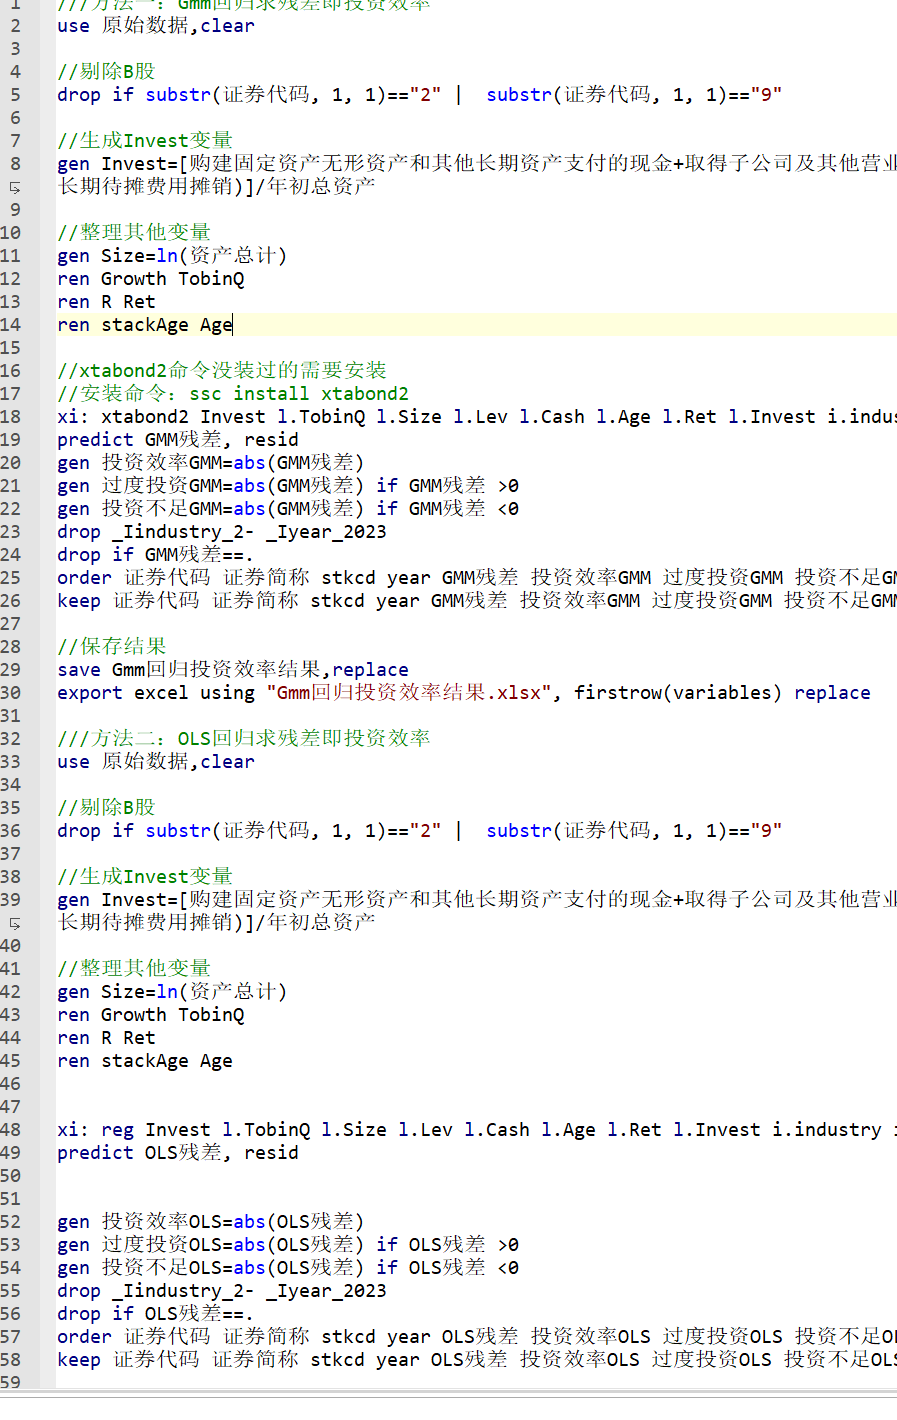897x1420 pixels.
Task: Click comment '//xtabond2命令没装过的需要安装'
Action: pos(222,371)
